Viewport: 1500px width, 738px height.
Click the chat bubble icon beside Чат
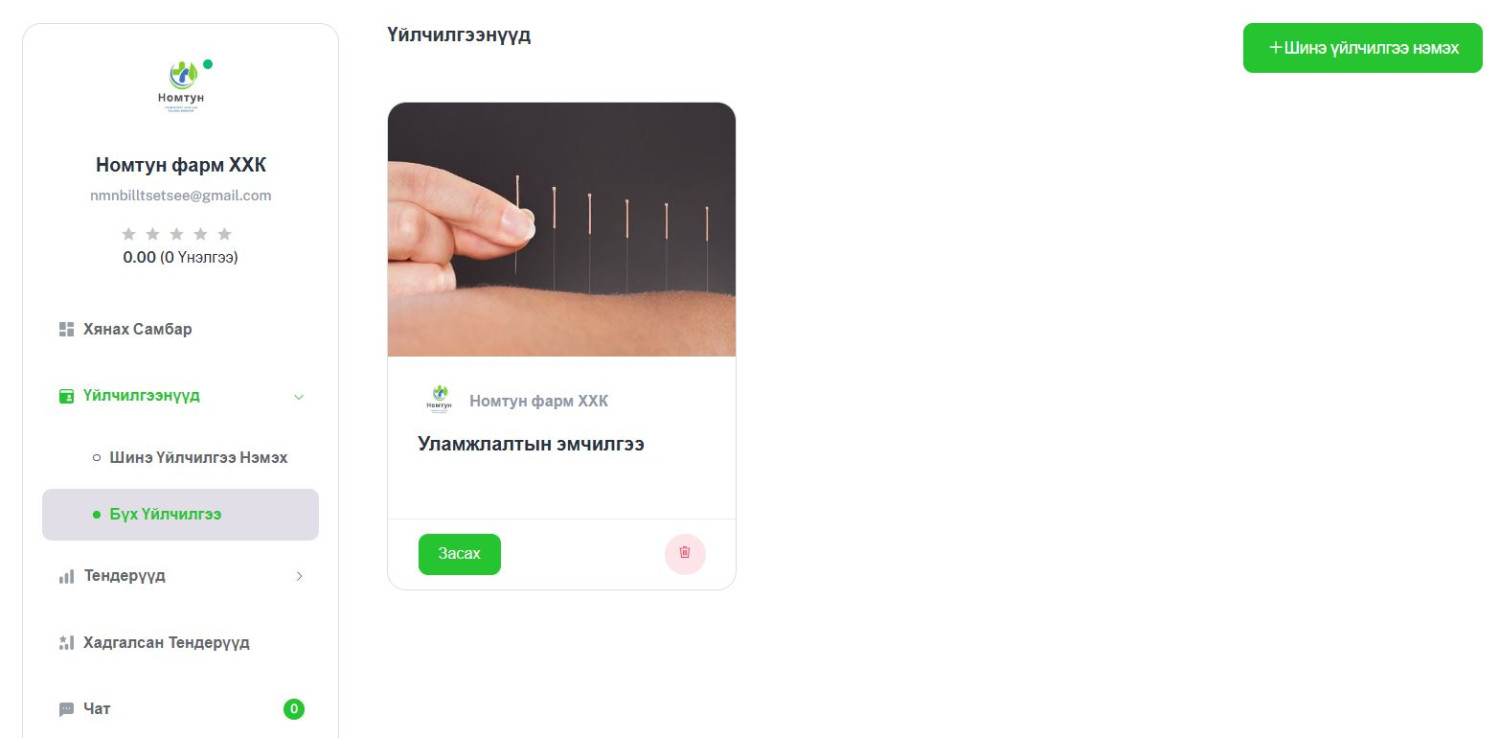67,709
